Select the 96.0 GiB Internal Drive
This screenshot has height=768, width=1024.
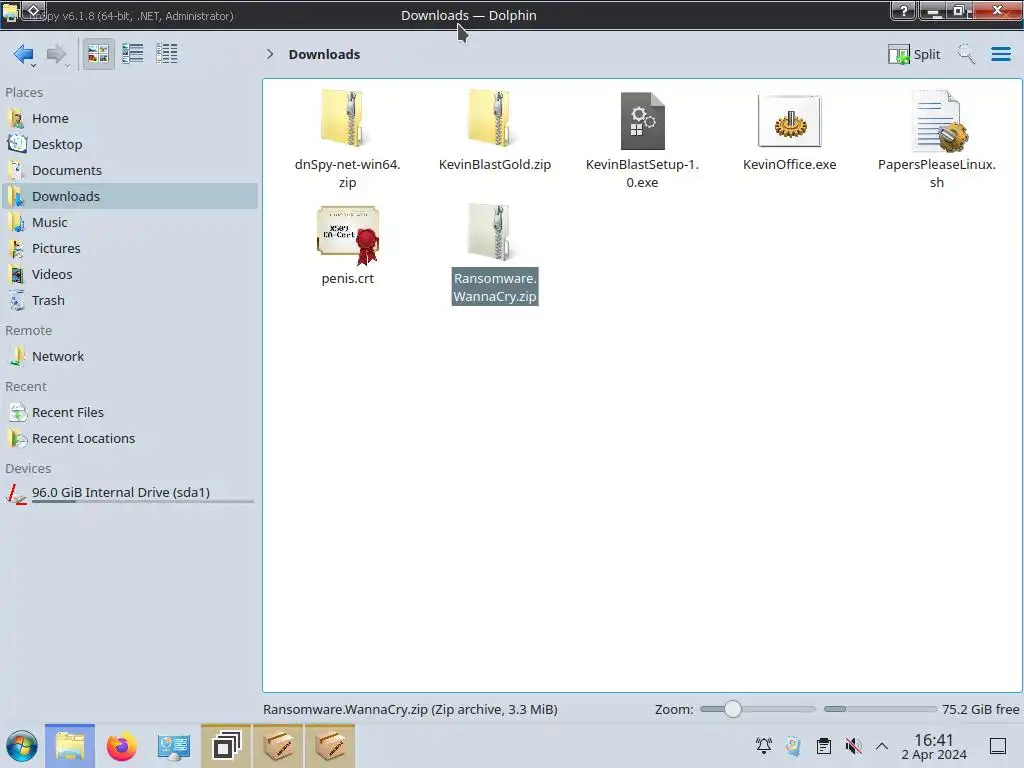[130, 493]
